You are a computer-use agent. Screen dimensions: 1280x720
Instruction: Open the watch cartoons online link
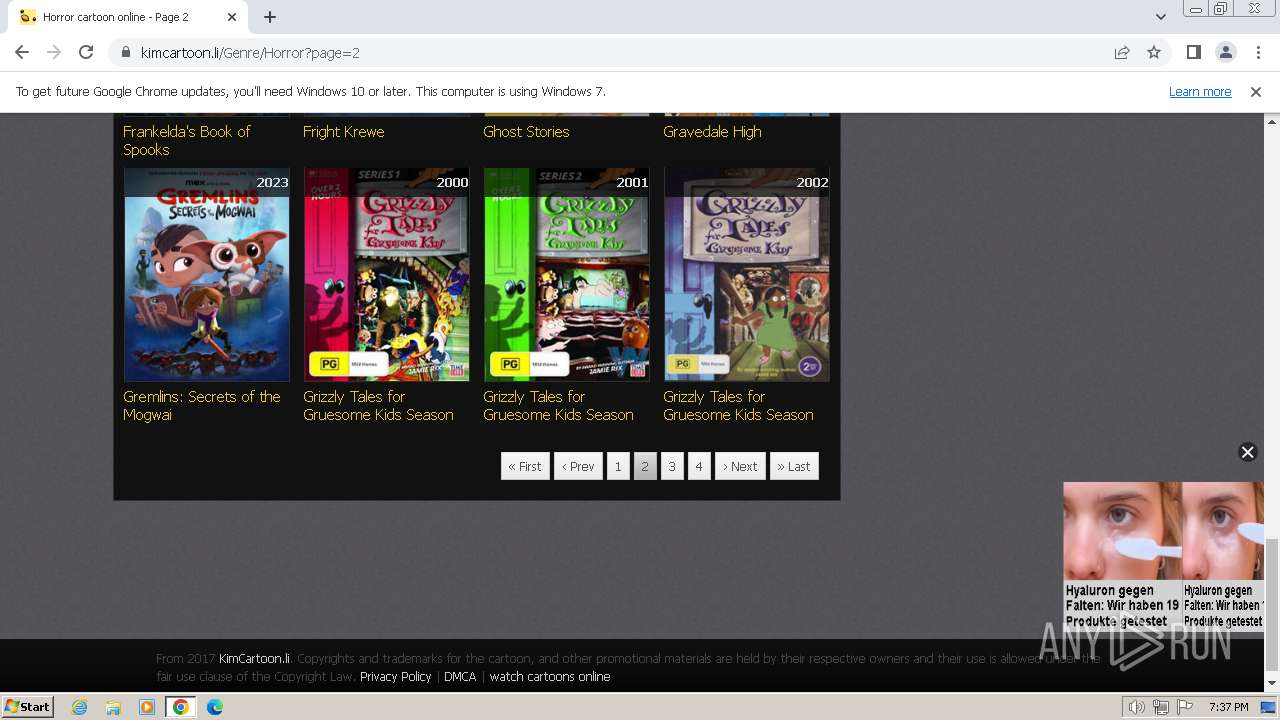pyautogui.click(x=550, y=676)
